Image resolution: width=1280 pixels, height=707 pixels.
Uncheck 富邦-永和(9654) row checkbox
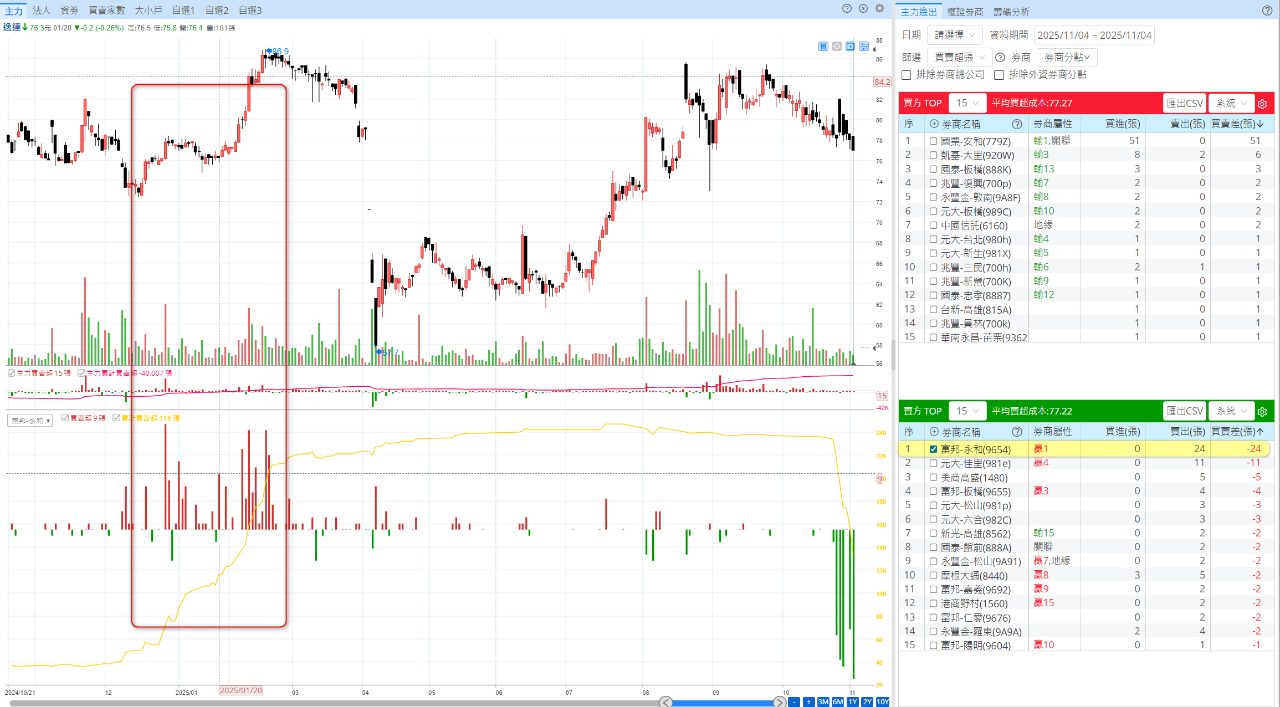(934, 450)
